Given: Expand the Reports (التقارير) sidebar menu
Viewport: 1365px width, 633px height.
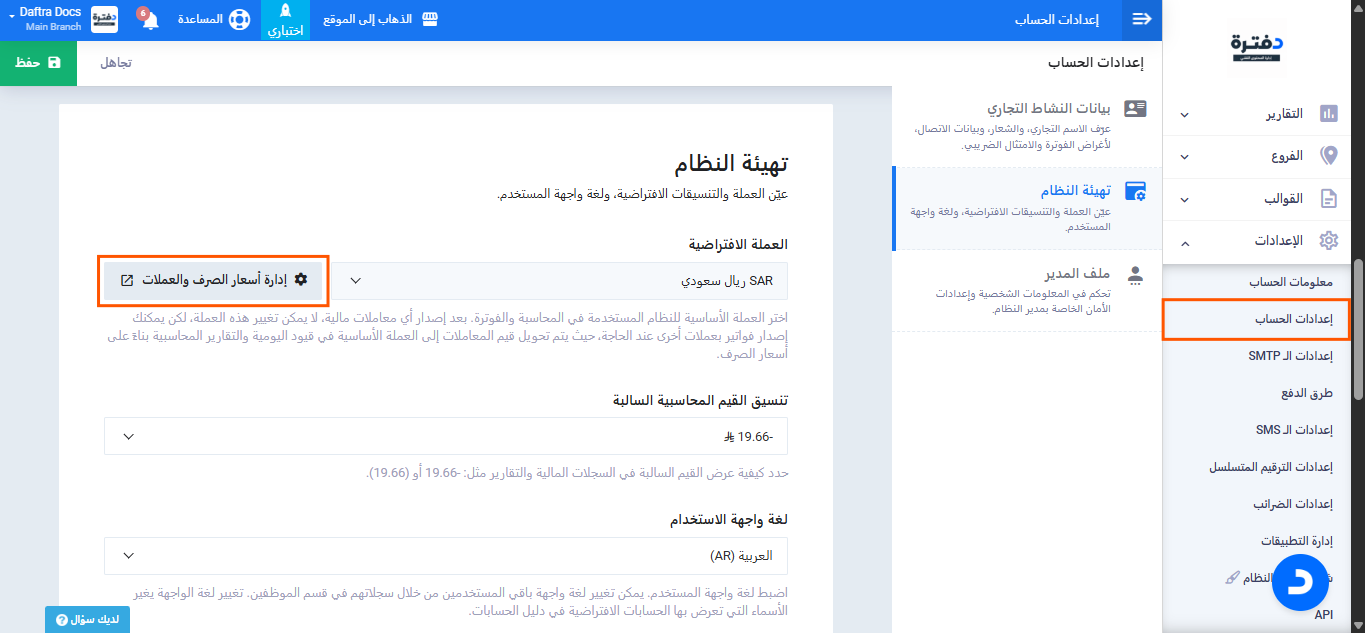Looking at the screenshot, I should (x=1262, y=114).
